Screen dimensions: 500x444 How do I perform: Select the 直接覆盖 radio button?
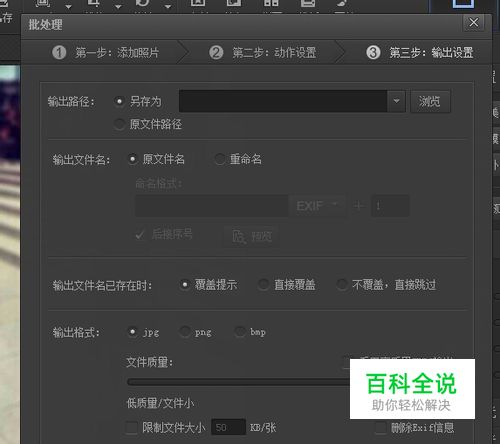coord(263,285)
